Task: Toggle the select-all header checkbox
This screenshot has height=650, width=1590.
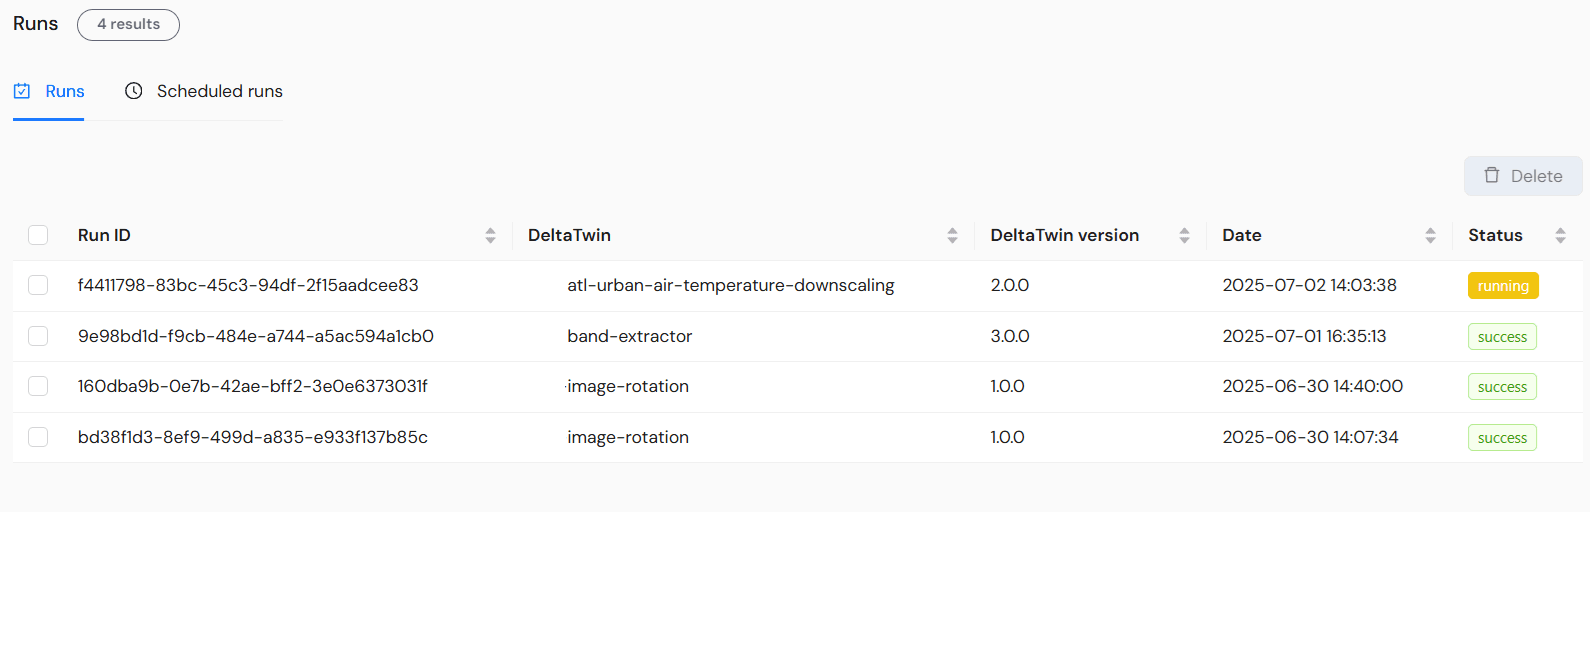Action: pyautogui.click(x=38, y=235)
